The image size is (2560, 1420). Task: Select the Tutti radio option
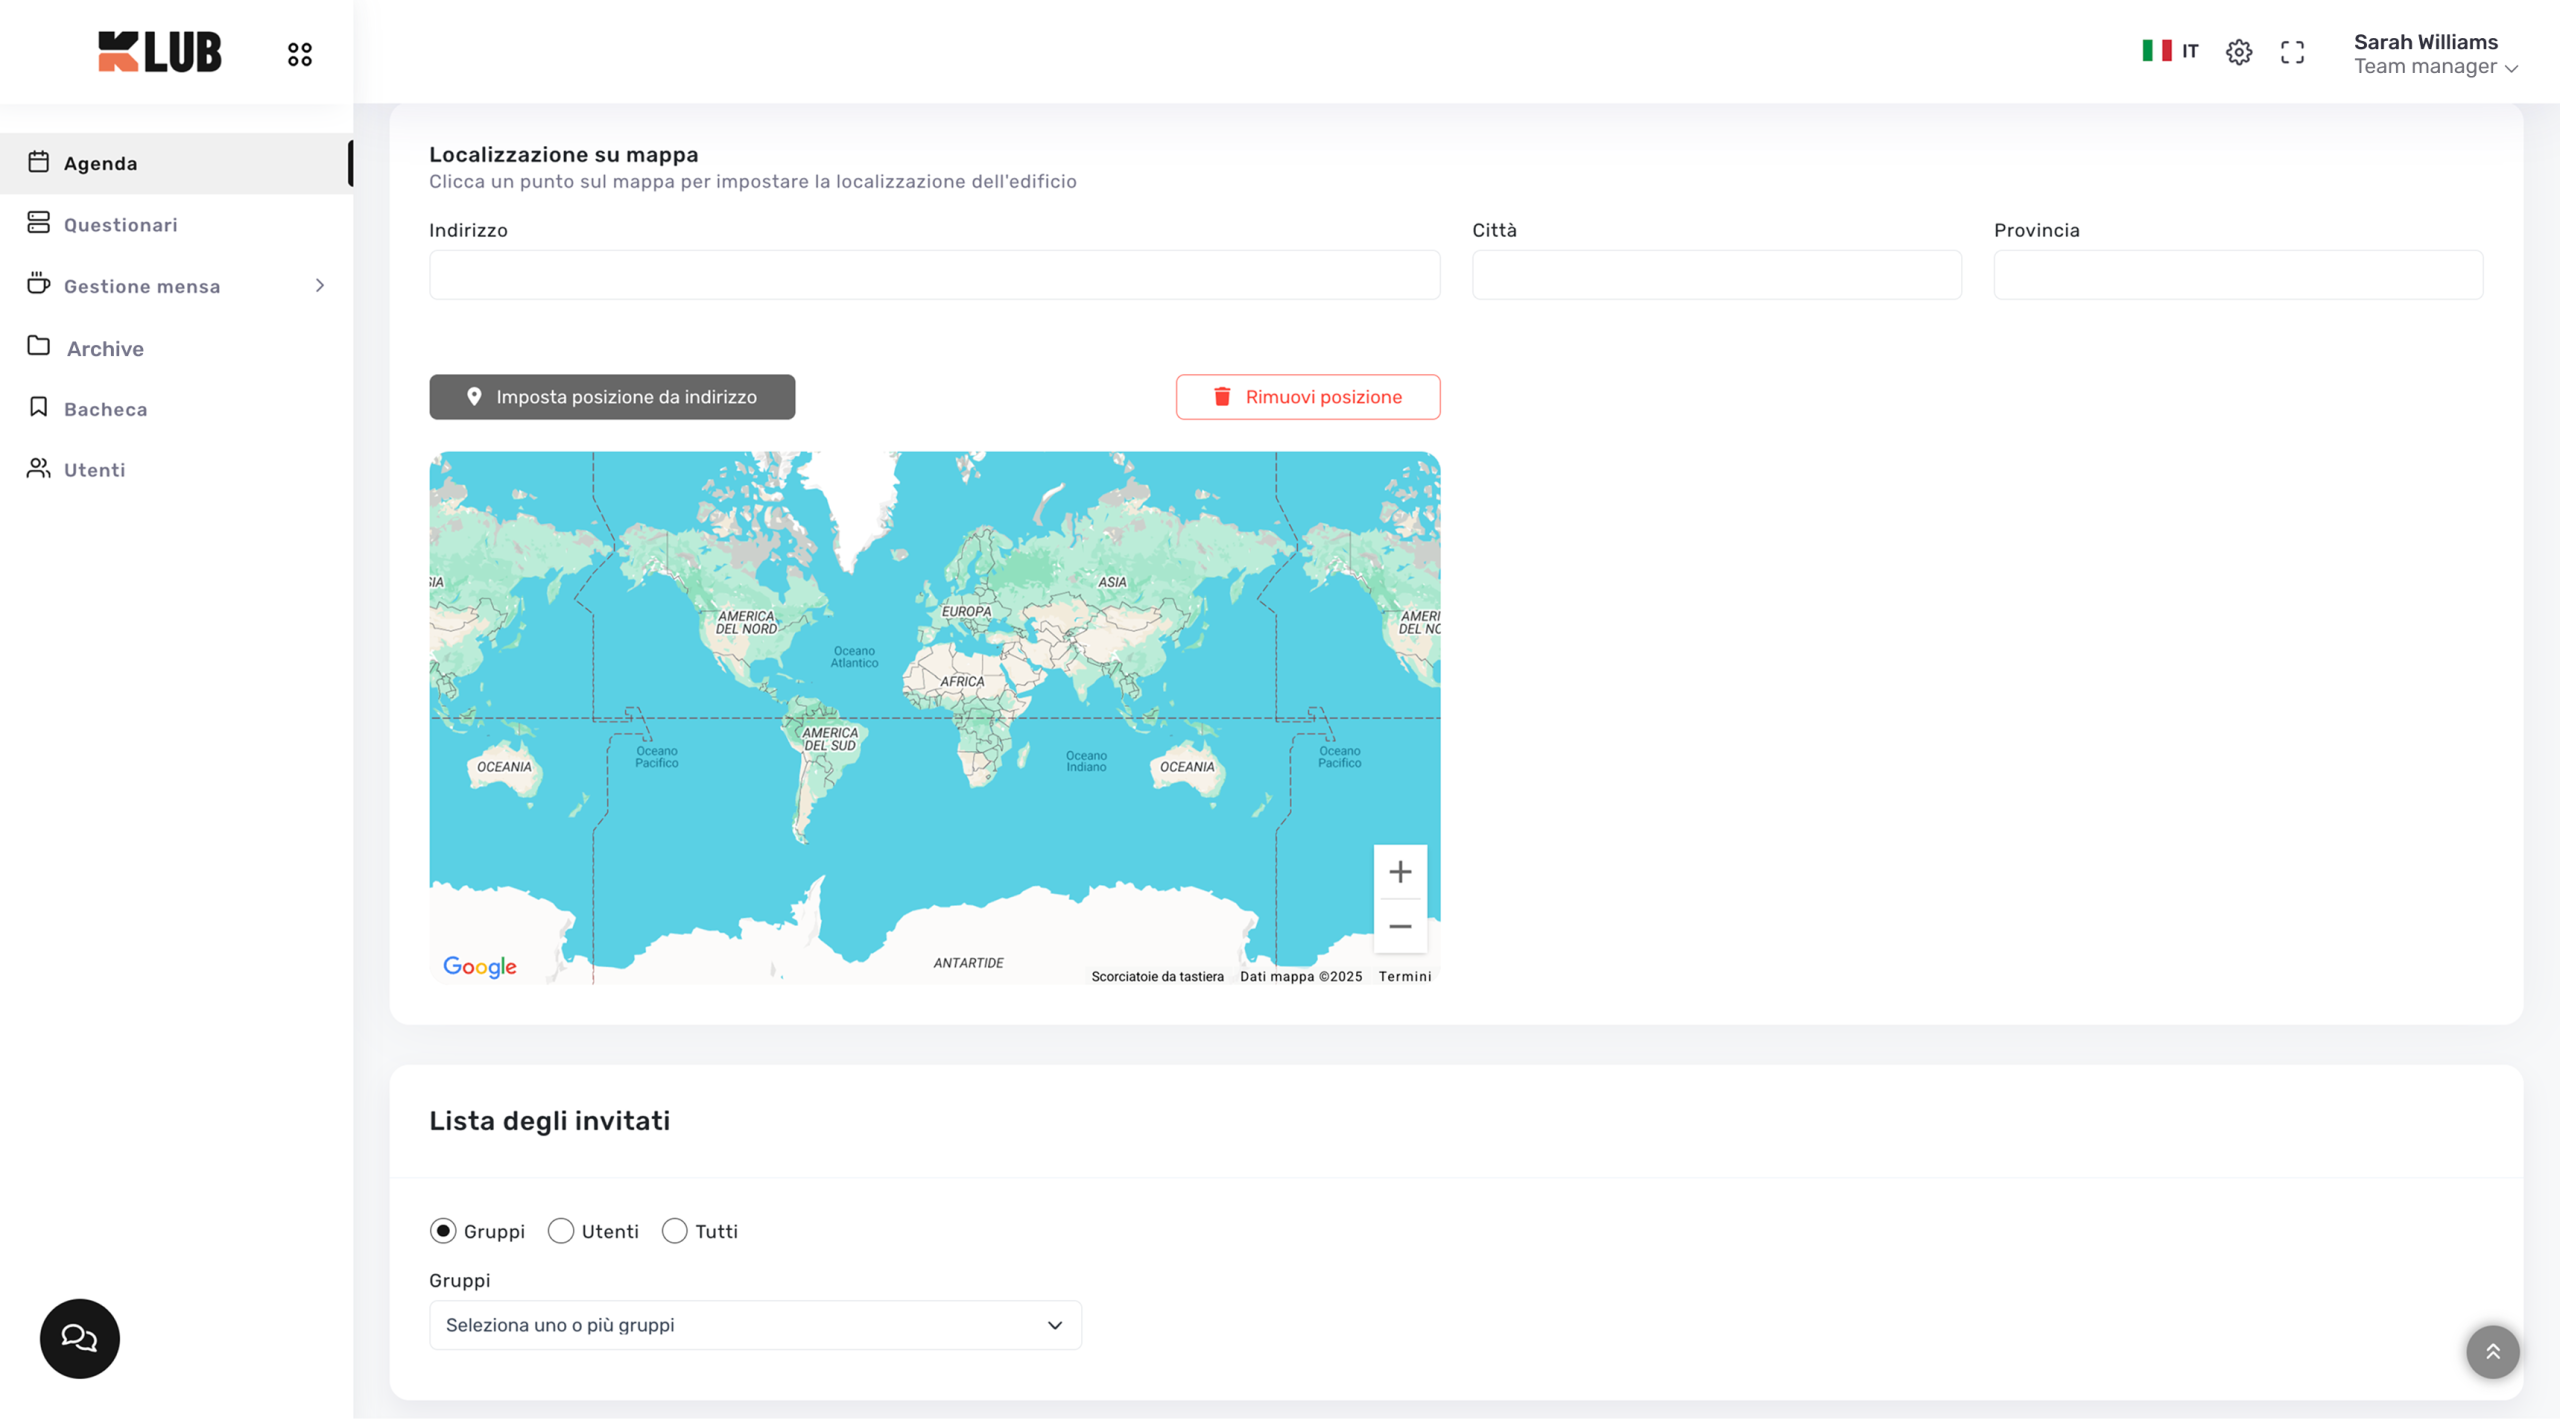[x=675, y=1231]
